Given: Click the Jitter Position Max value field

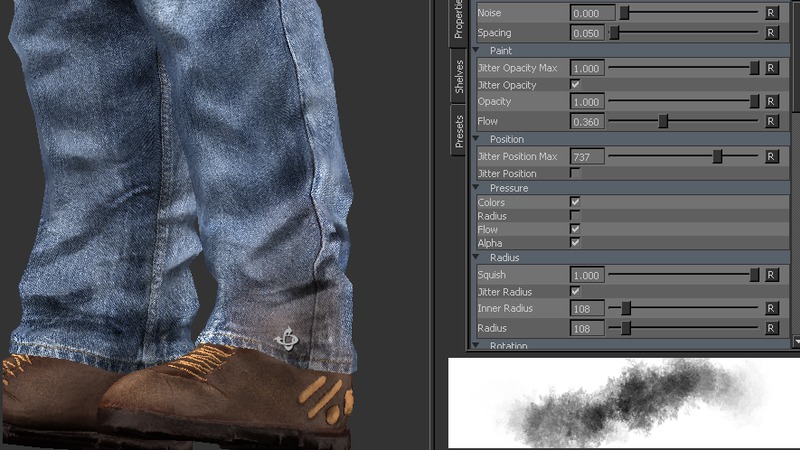Looking at the screenshot, I should click(x=586, y=157).
